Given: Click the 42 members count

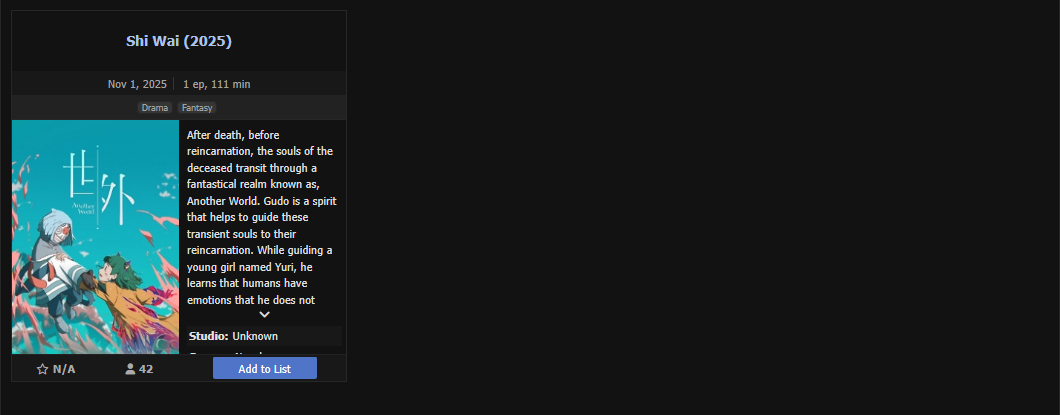Looking at the screenshot, I should tap(146, 369).
